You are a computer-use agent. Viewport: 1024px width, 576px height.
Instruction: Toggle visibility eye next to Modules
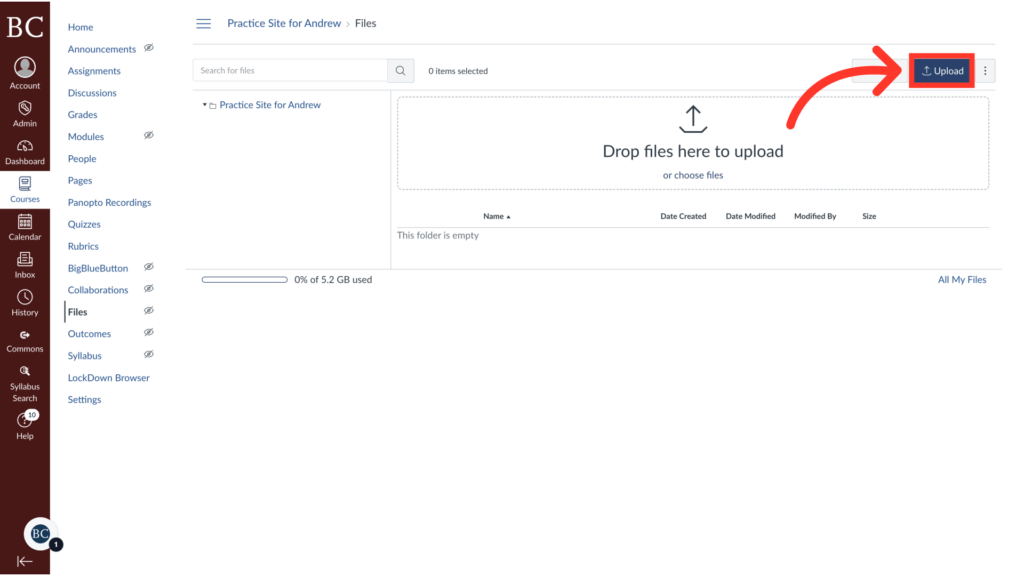click(148, 135)
